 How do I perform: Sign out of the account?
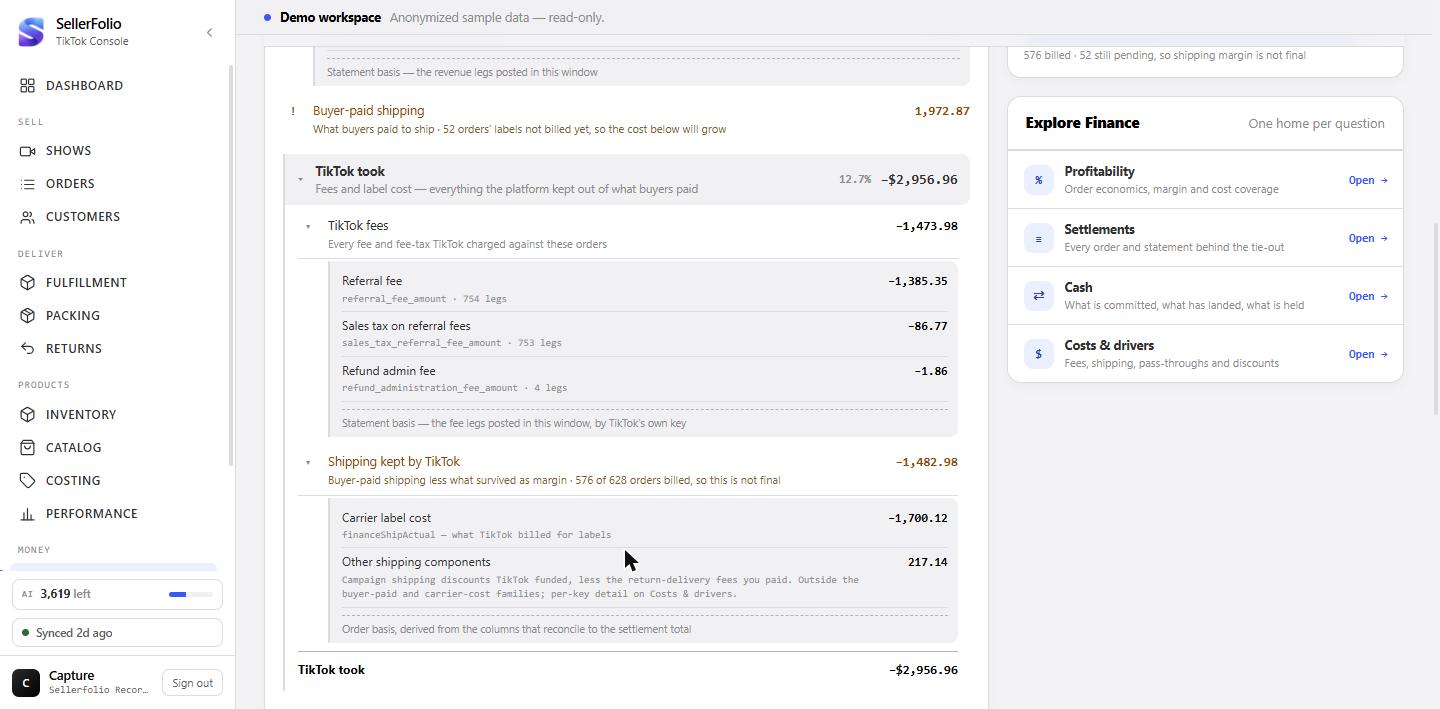pyautogui.click(x=192, y=683)
